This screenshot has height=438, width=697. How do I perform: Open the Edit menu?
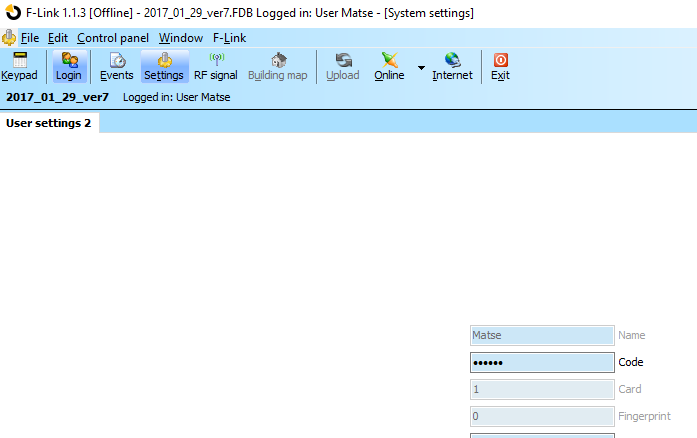tap(58, 38)
